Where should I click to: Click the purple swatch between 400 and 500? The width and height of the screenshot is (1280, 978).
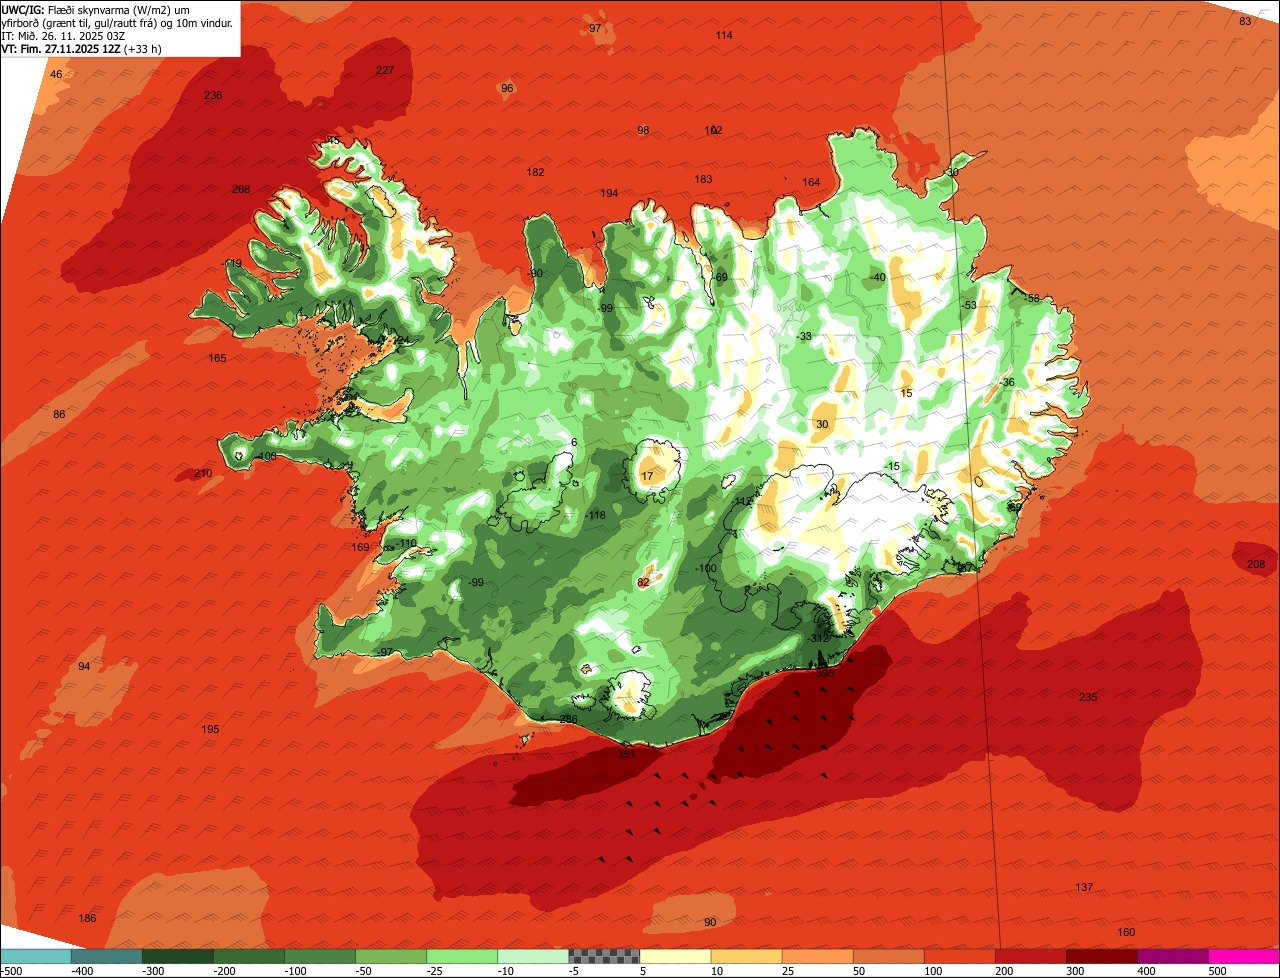1171,956
